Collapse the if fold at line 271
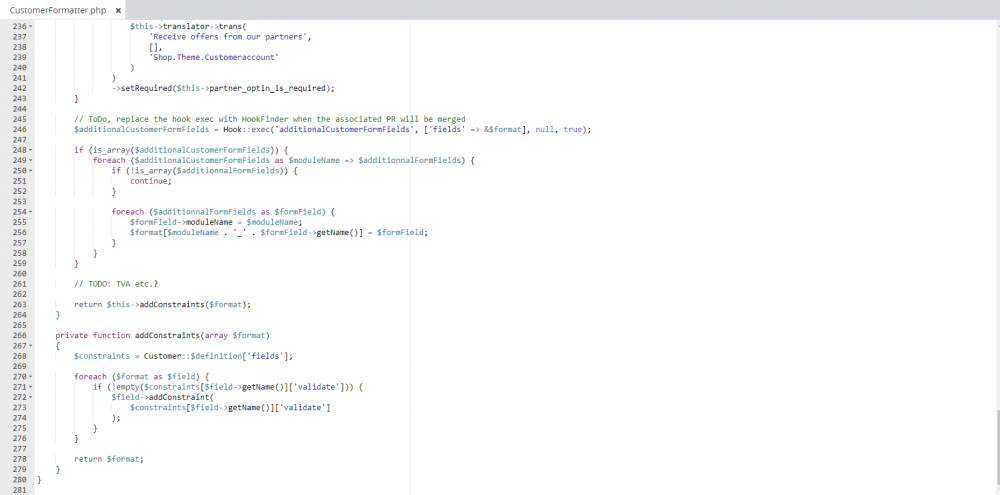 tap(31, 387)
